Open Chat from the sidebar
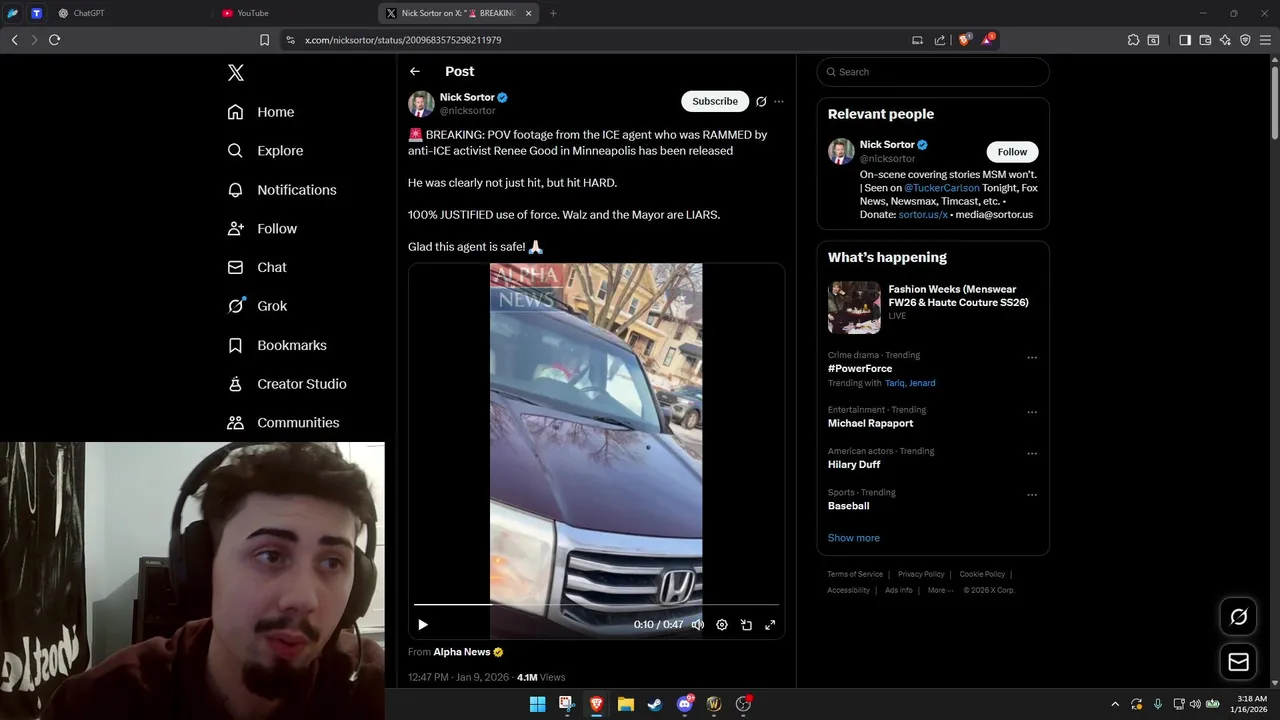 [257, 267]
